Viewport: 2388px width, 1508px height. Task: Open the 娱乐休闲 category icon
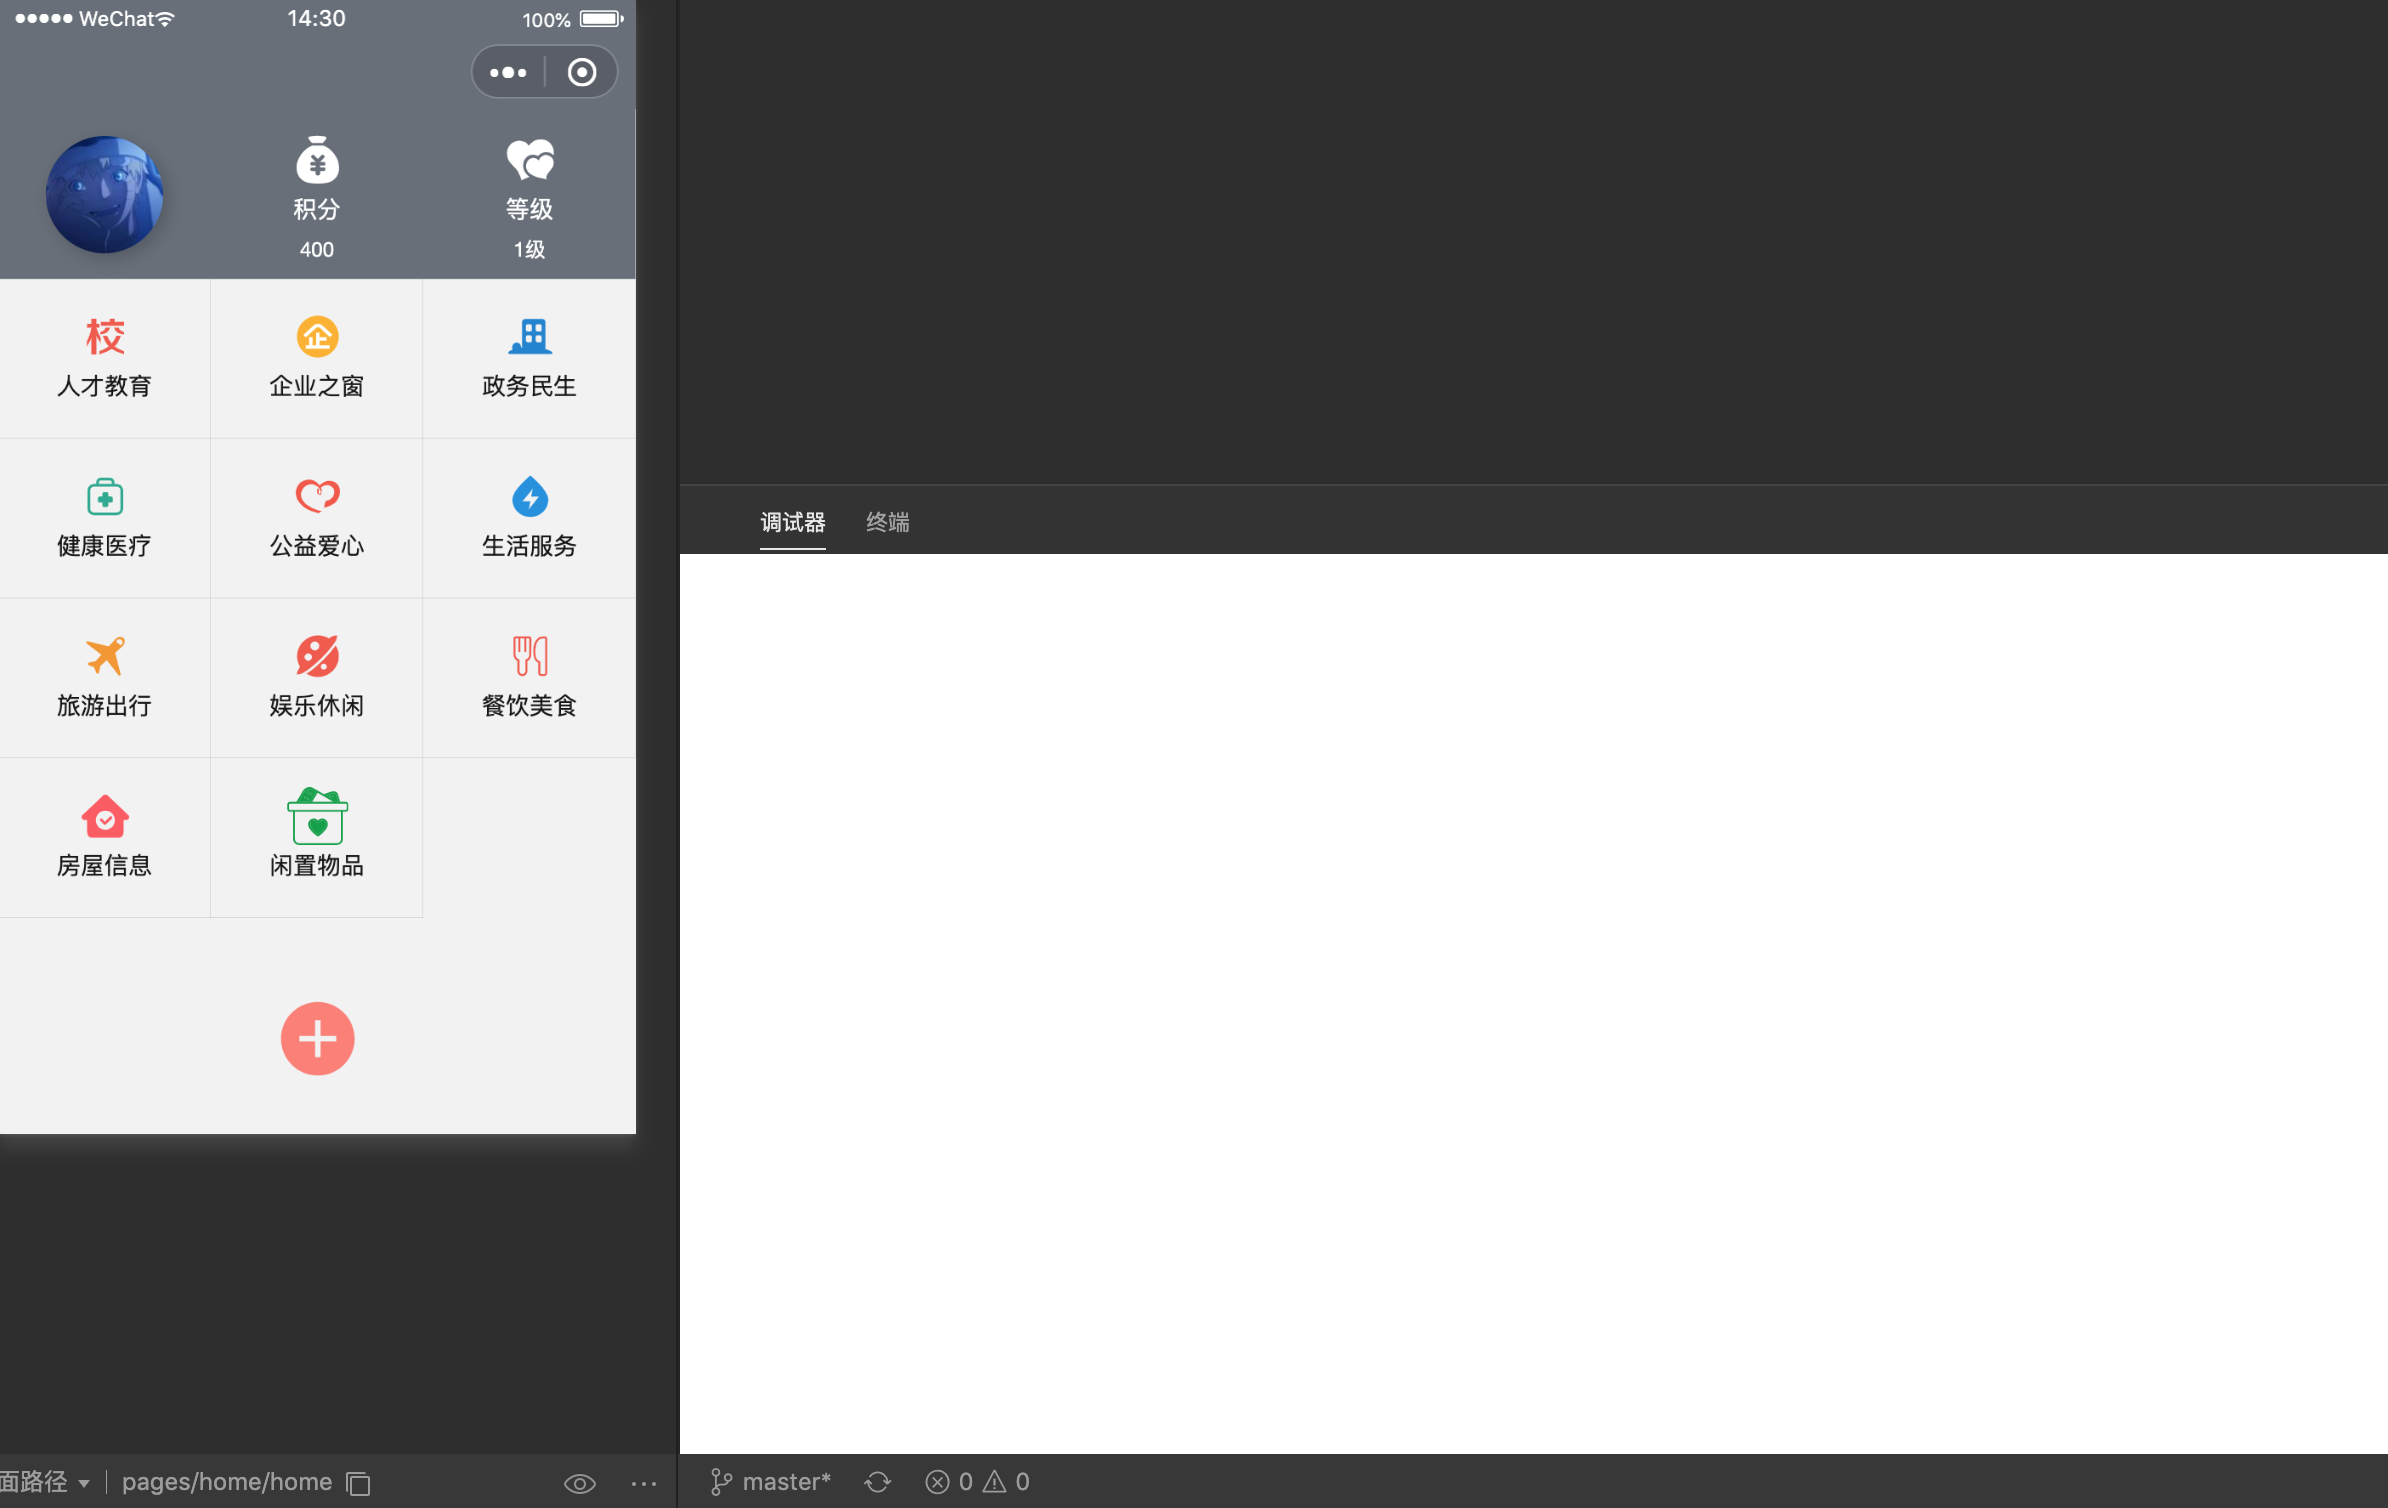pos(317,657)
